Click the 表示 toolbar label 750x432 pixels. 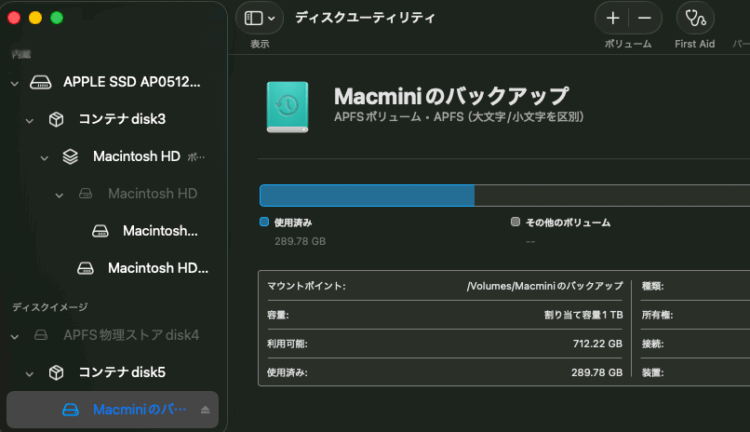(260, 44)
